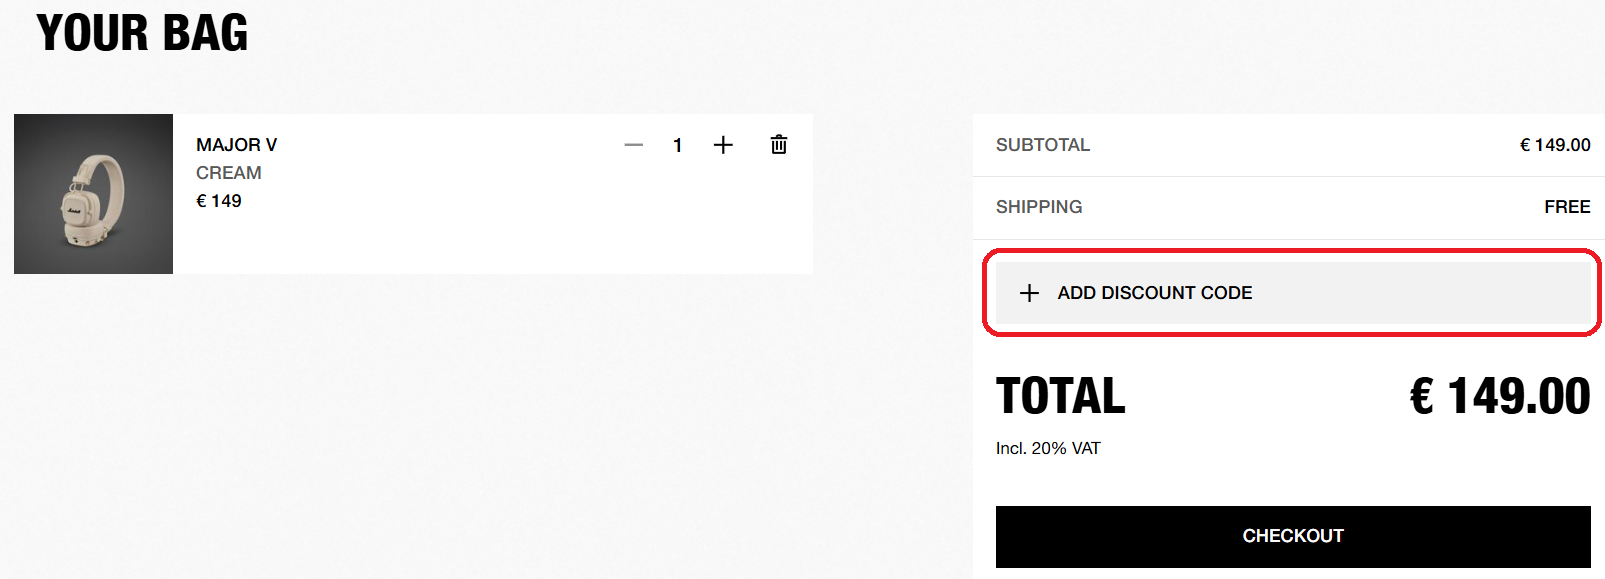Click the Shipping label

tap(1038, 207)
